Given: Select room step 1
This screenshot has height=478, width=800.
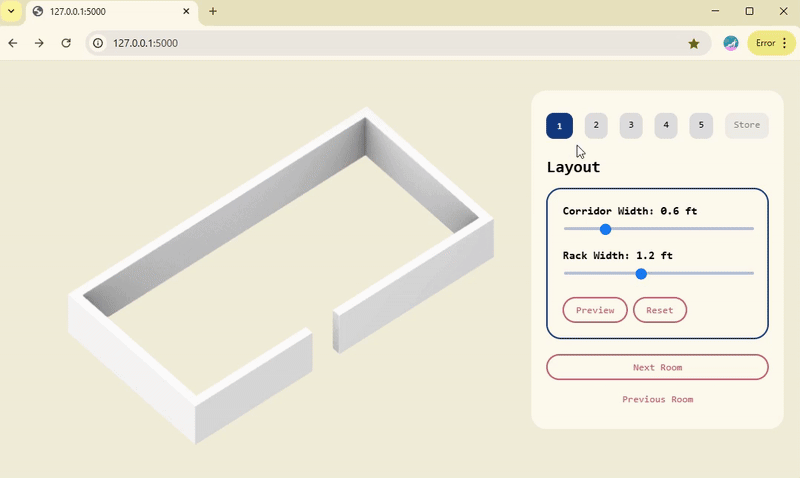Looking at the screenshot, I should (x=559, y=125).
